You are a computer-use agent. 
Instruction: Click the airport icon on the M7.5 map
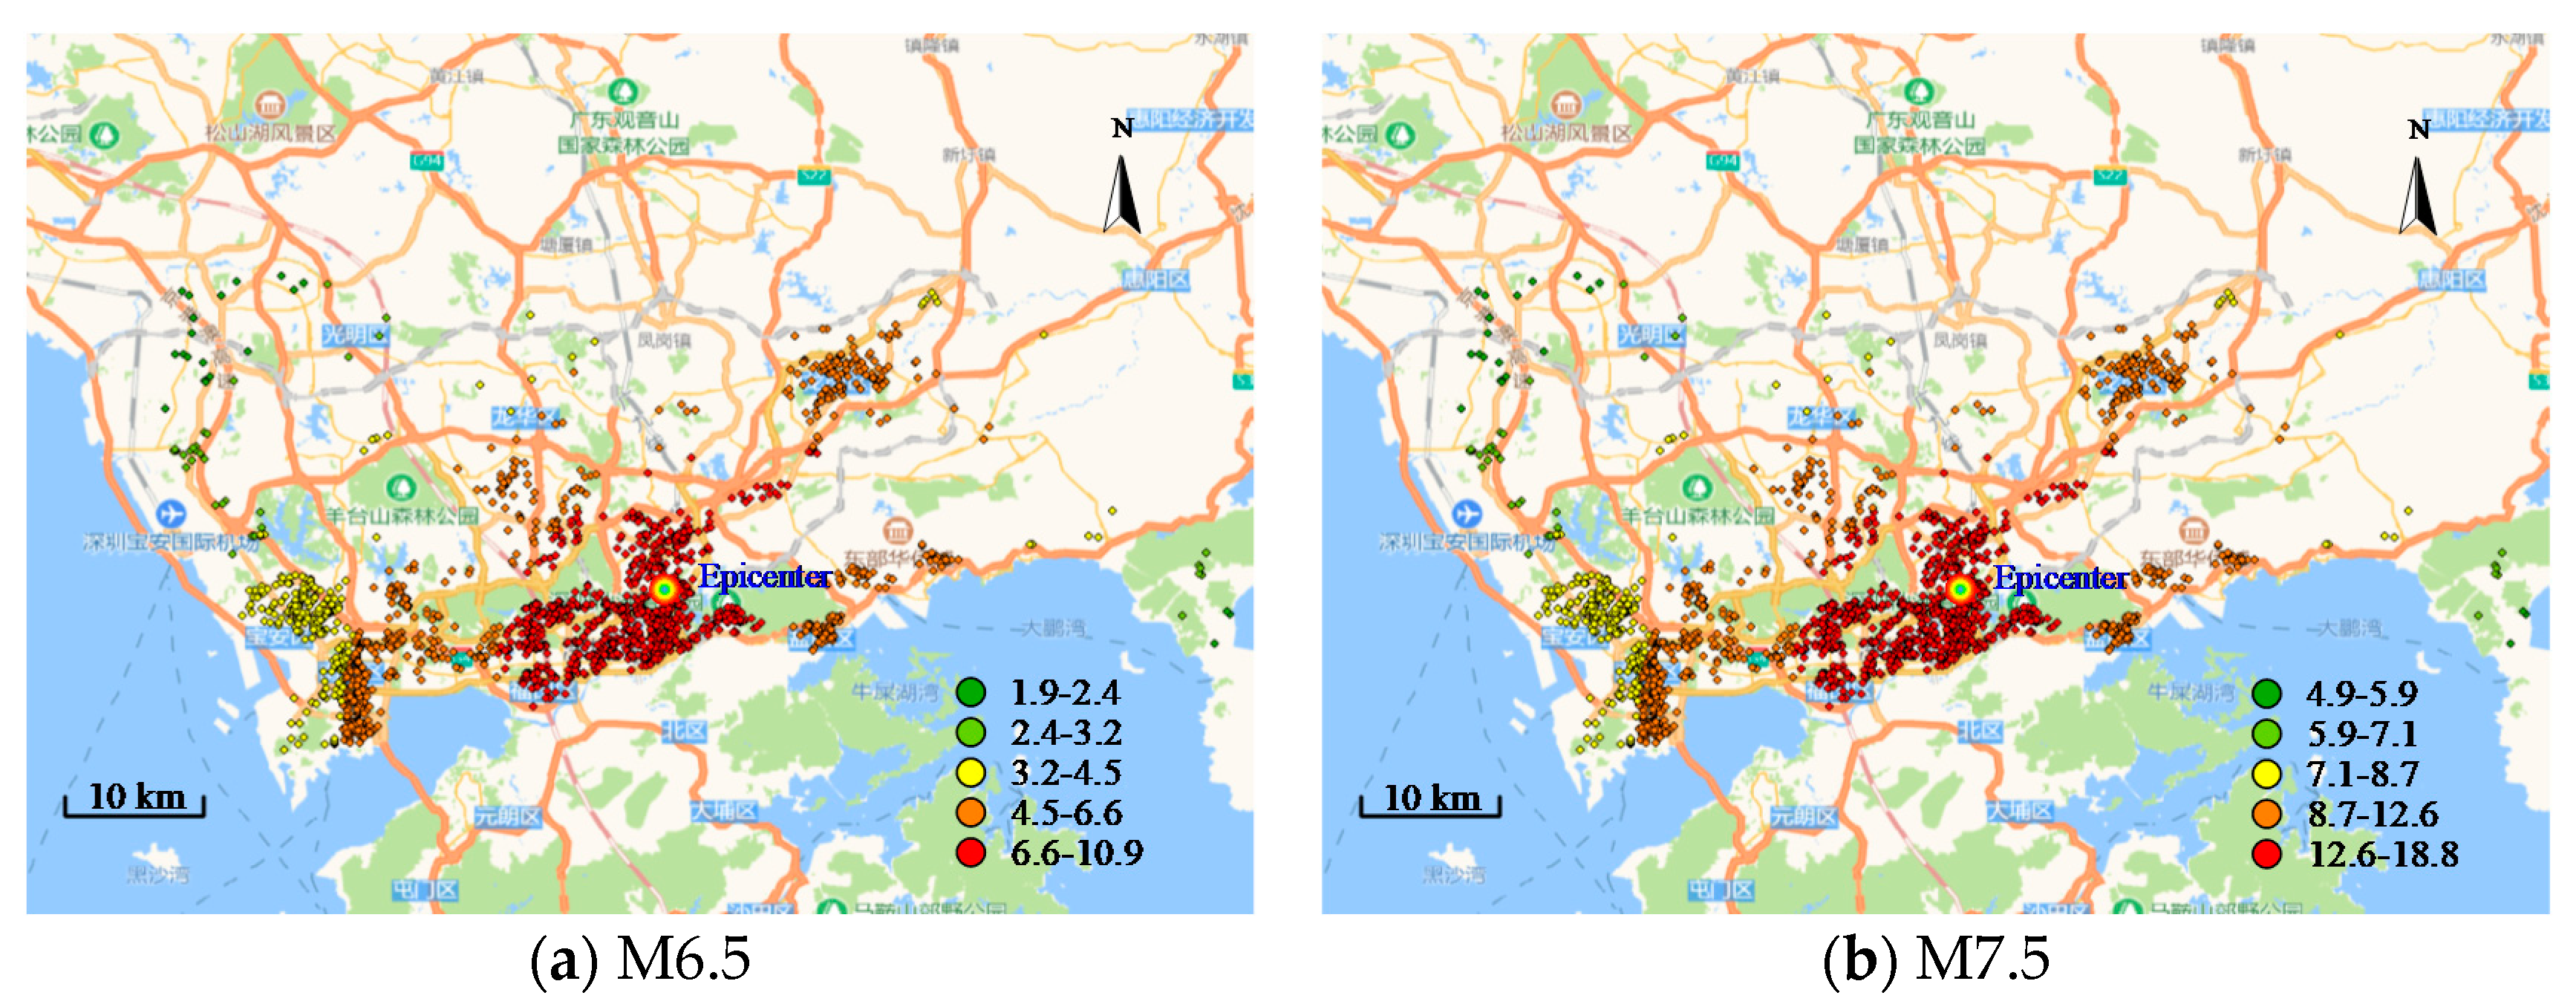(1467, 514)
